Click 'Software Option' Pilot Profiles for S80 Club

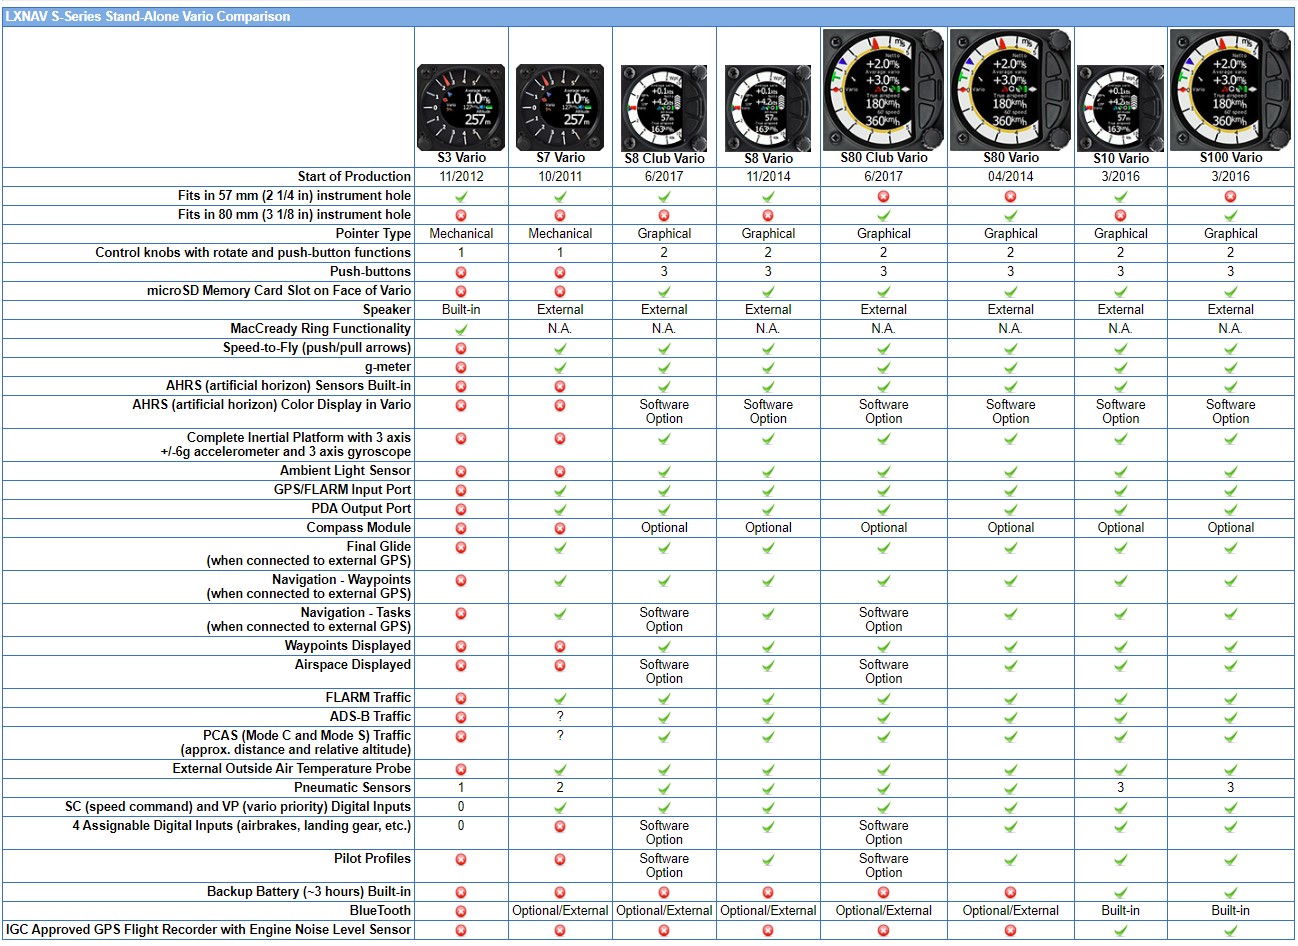[883, 866]
